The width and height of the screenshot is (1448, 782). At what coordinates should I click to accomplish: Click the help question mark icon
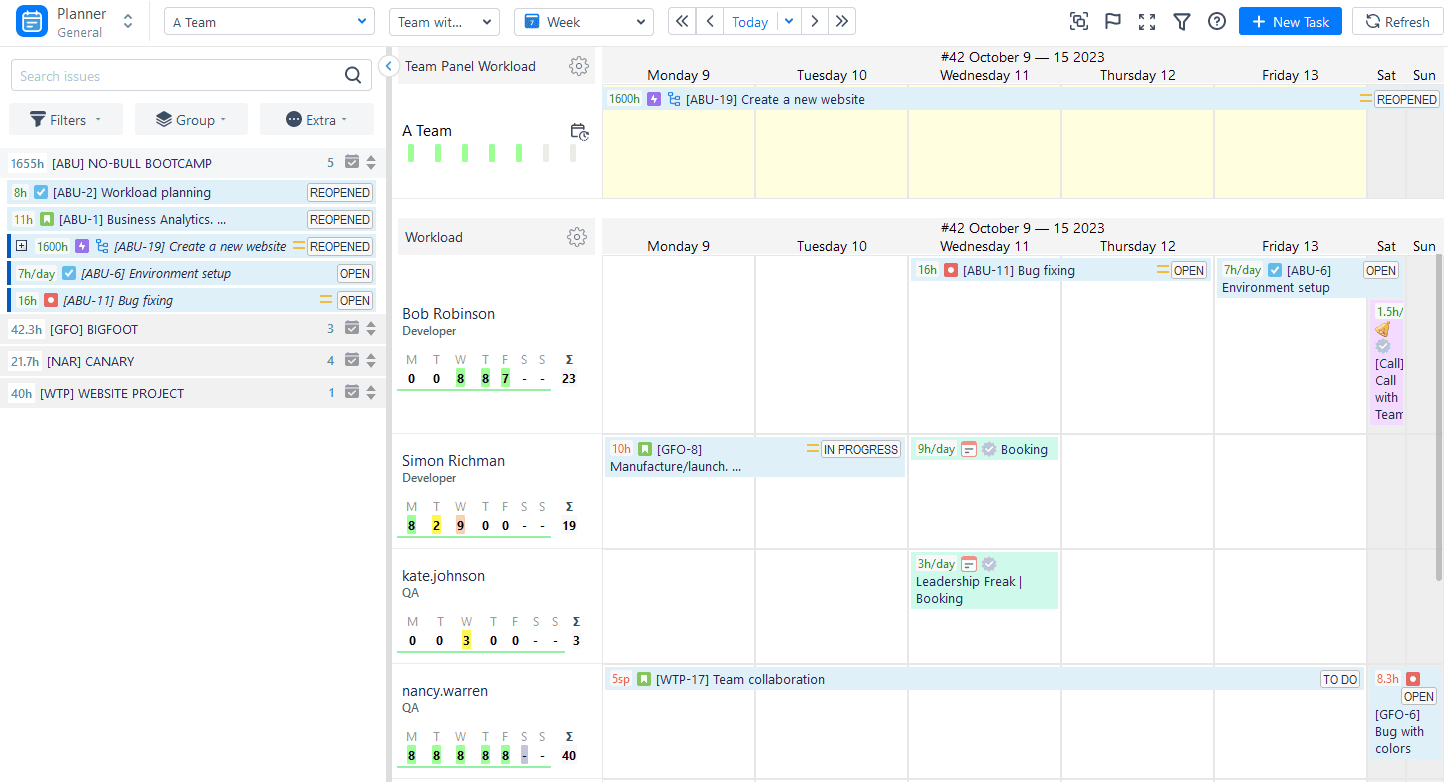(x=1217, y=21)
